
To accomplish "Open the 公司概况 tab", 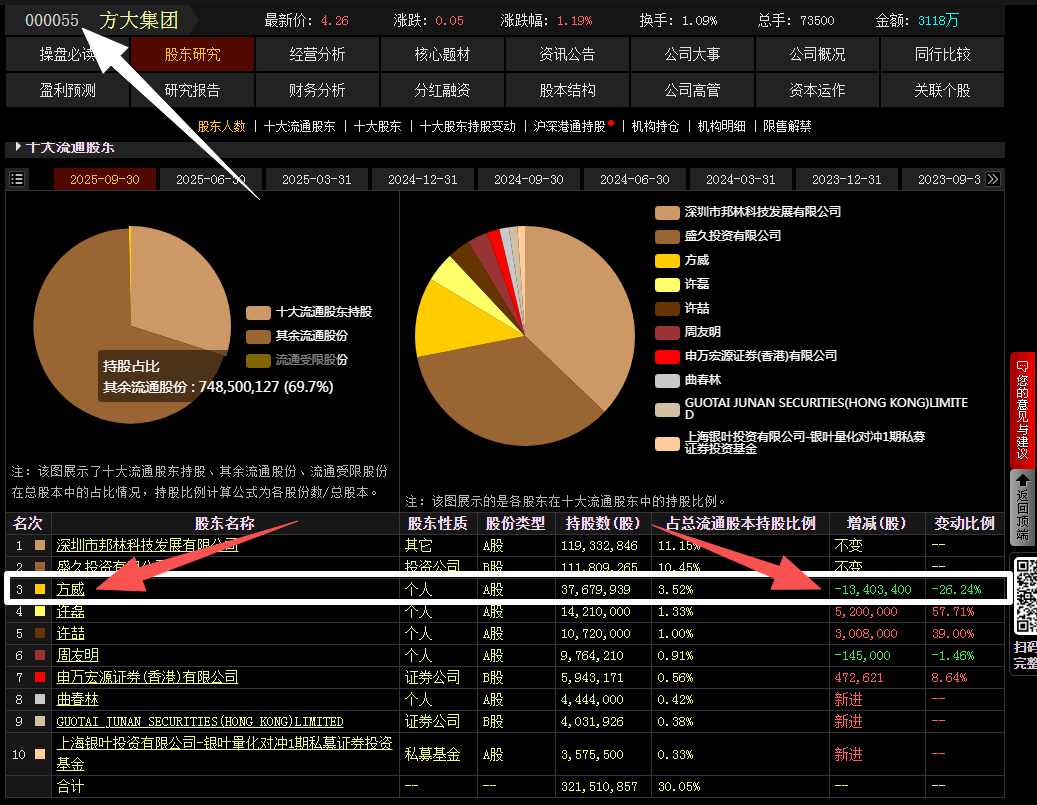I will [x=817, y=54].
